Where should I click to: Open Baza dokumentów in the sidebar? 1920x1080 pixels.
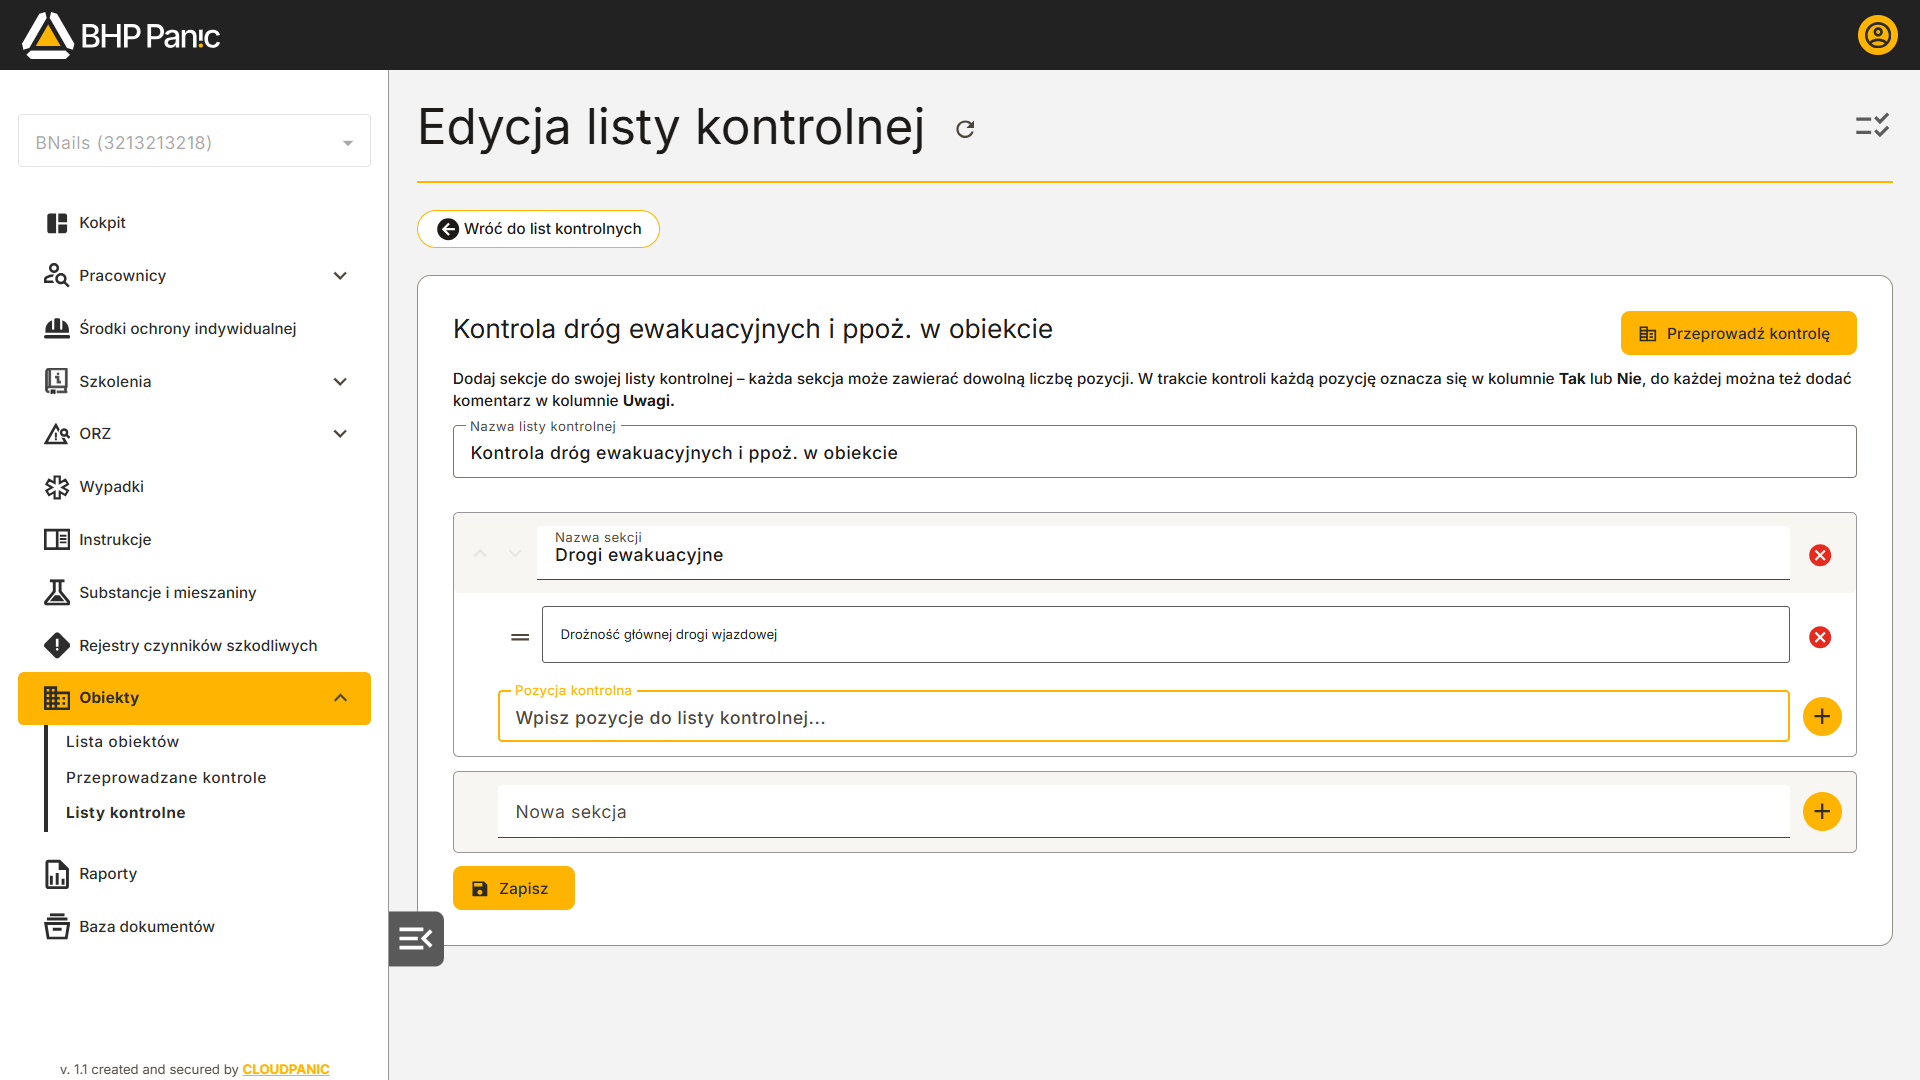click(194, 927)
